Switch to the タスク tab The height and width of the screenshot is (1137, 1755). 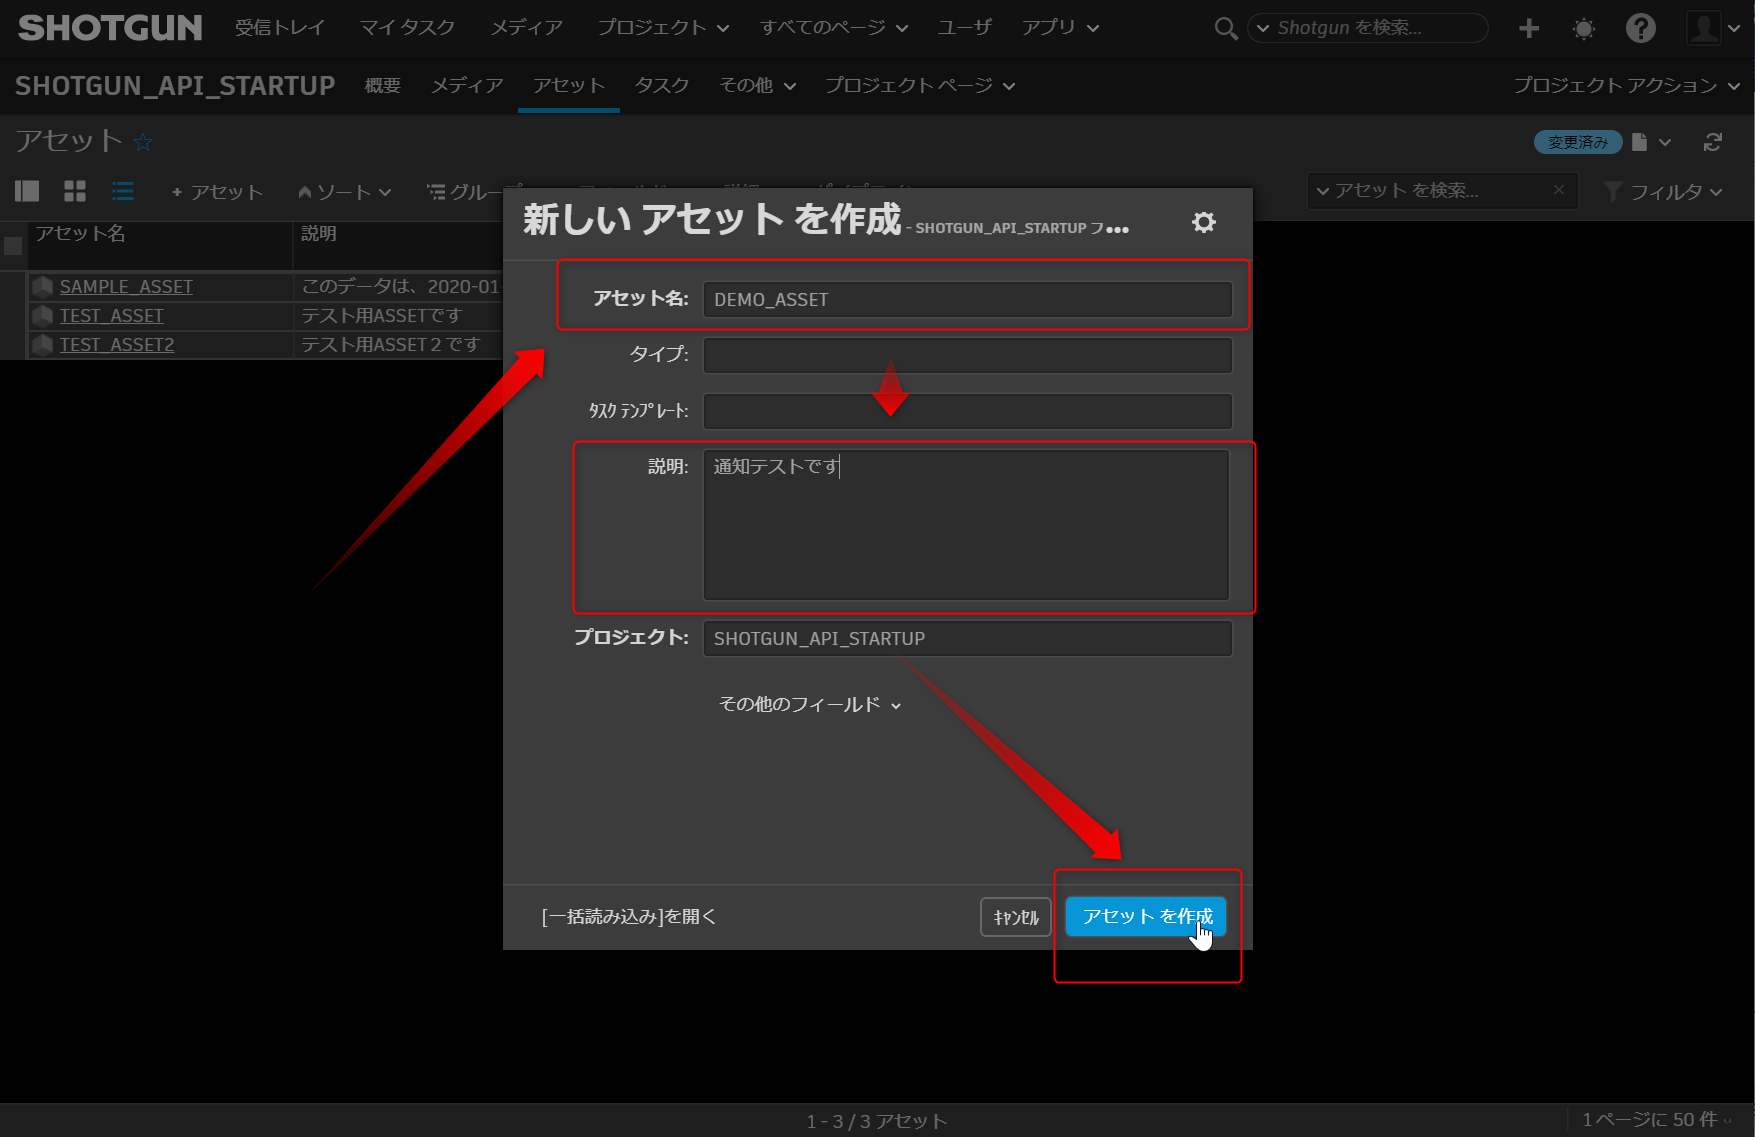(x=662, y=86)
